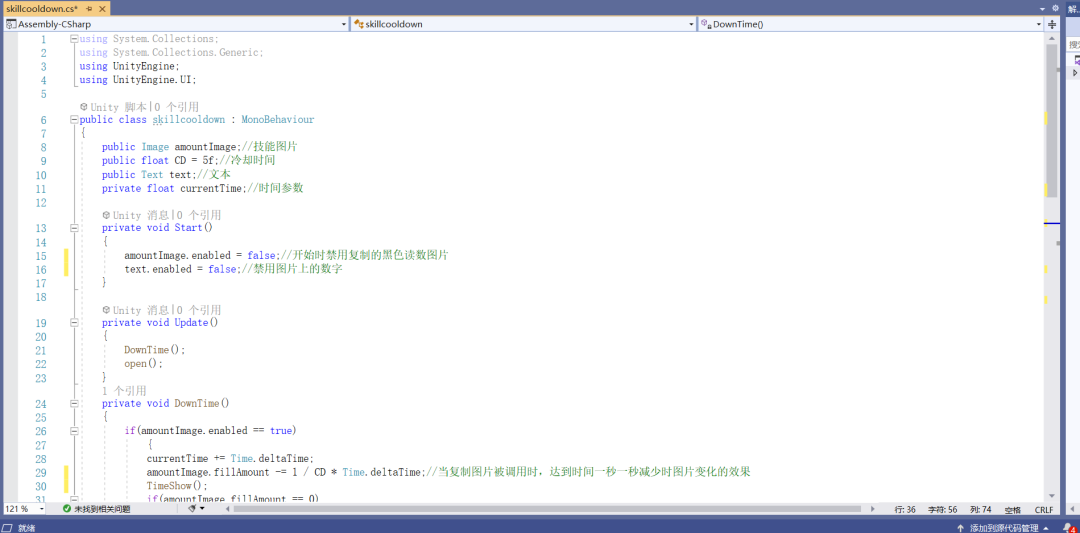1080x533 pixels.
Task: Click the Unity 脚本 icon above the class
Action: [84, 107]
